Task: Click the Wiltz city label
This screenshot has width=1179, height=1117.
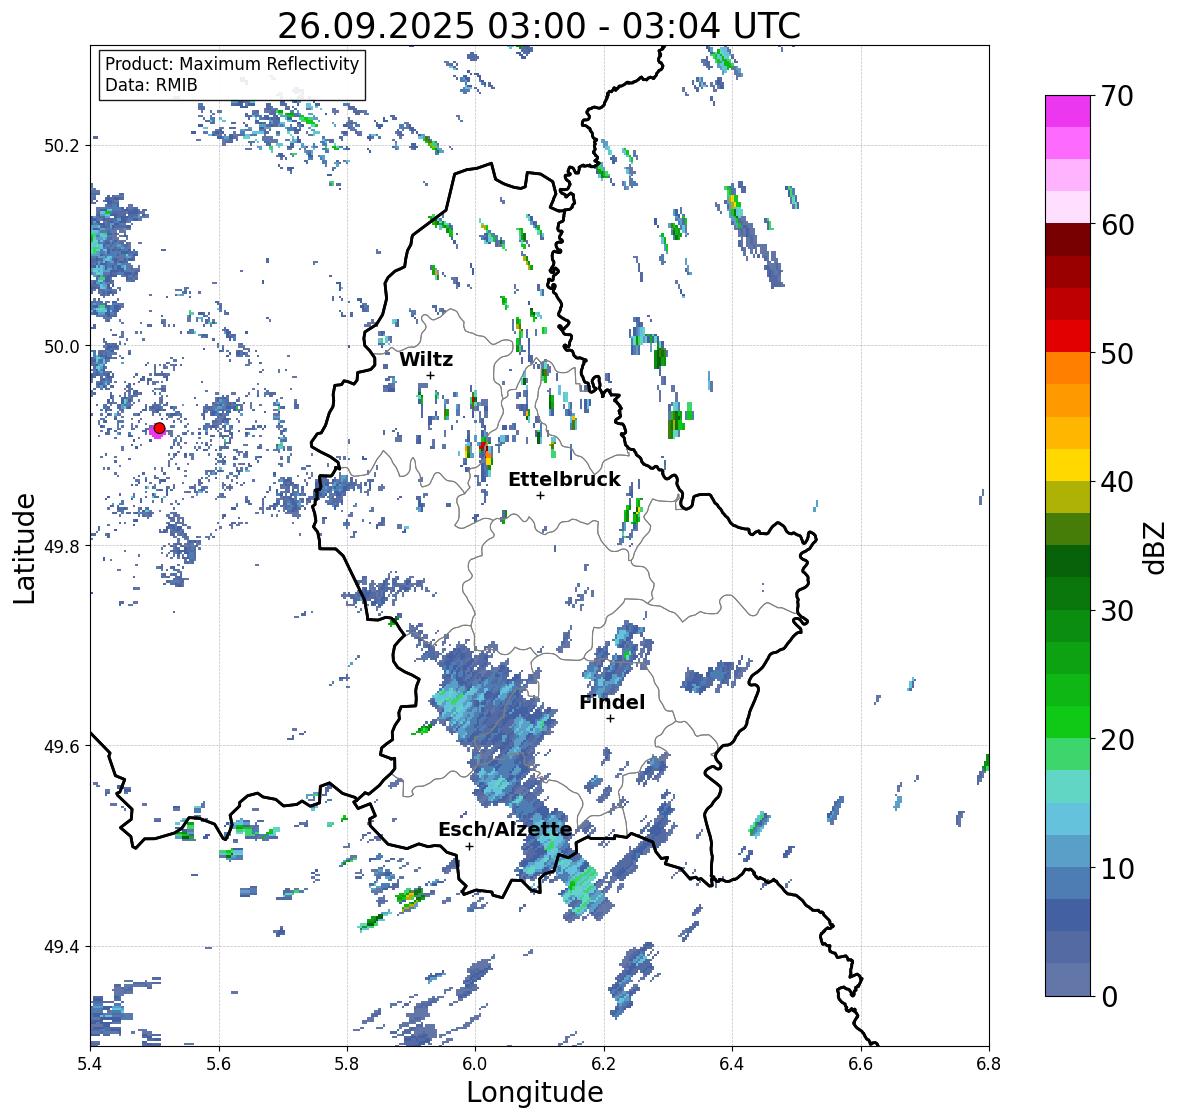Action: click(x=426, y=359)
